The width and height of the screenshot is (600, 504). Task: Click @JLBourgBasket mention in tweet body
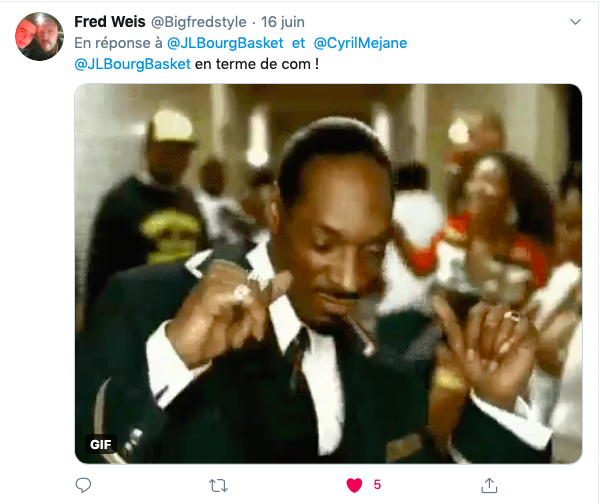132,64
